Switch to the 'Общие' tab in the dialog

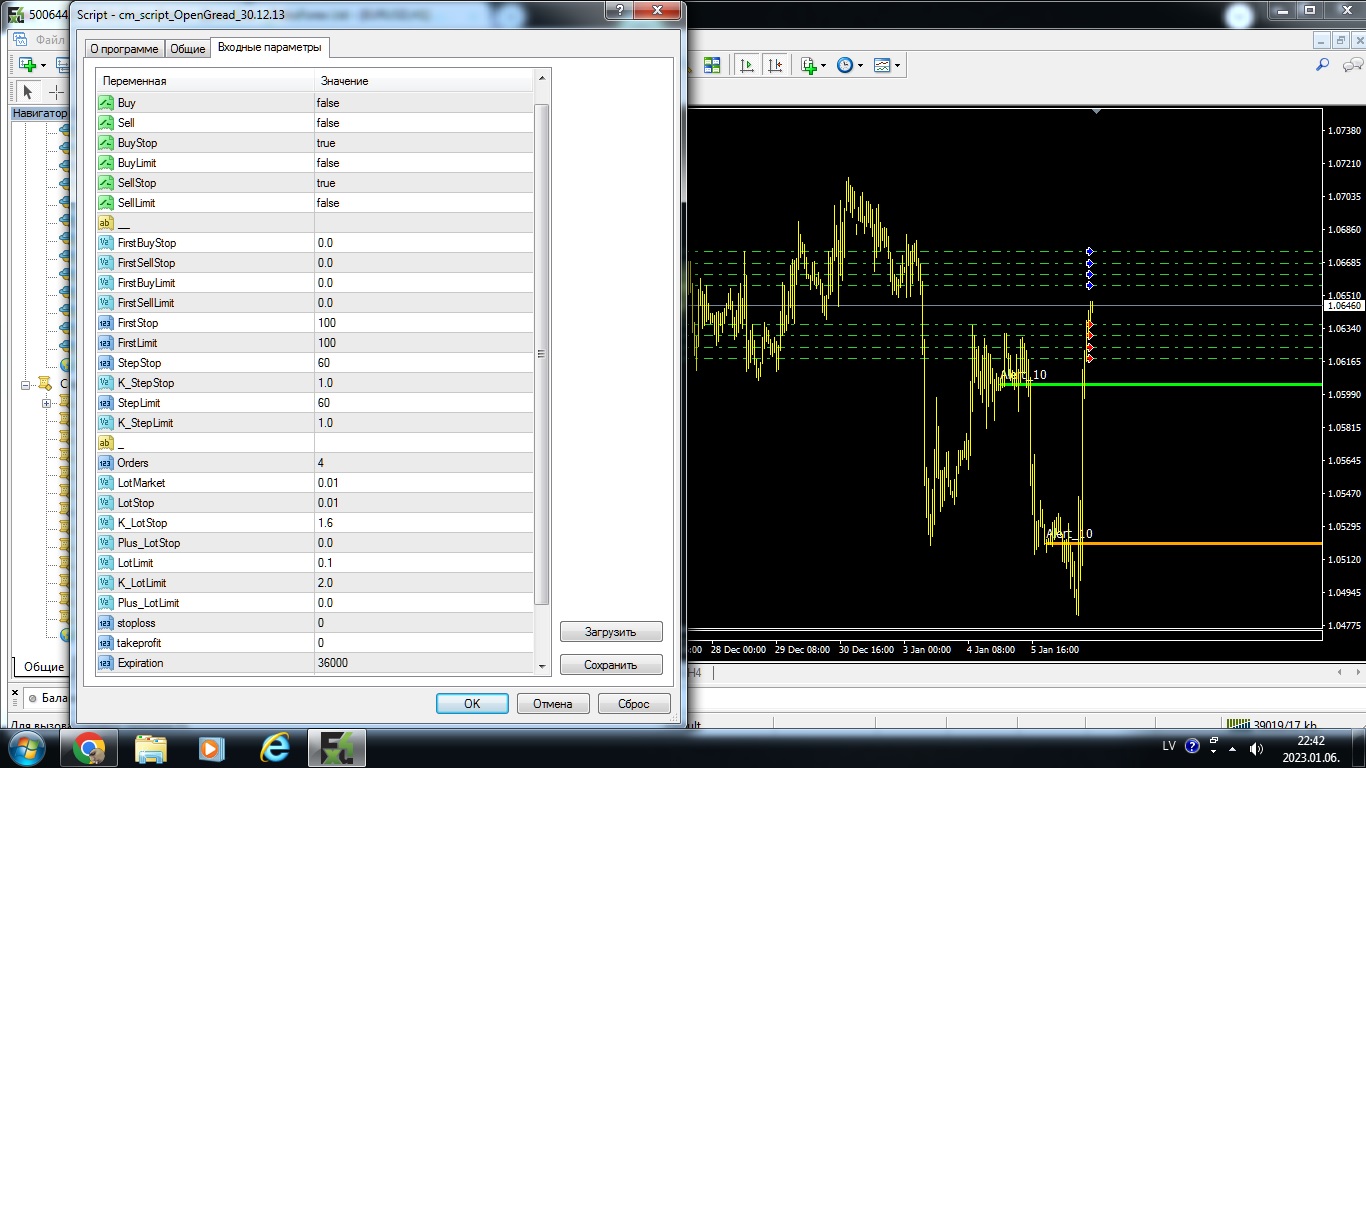pyautogui.click(x=187, y=48)
